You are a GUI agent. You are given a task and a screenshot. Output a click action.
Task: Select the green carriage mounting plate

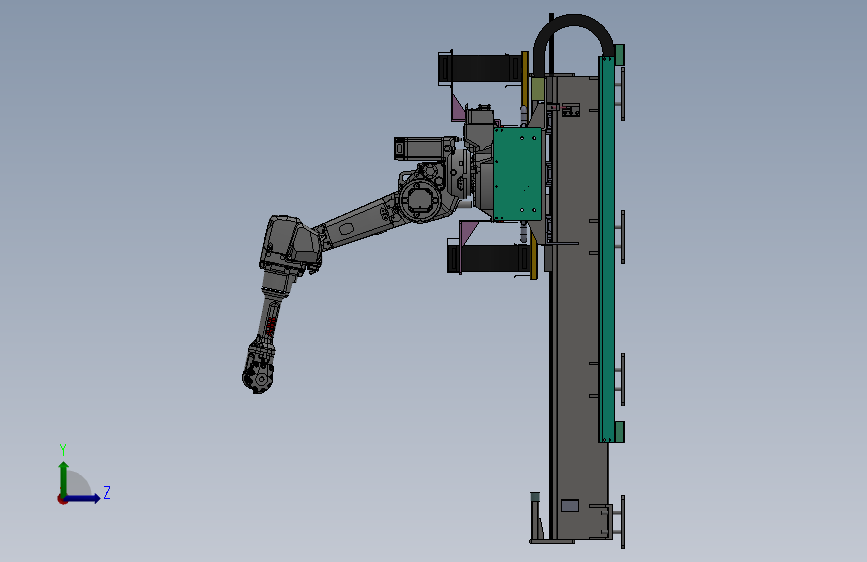coord(517,174)
